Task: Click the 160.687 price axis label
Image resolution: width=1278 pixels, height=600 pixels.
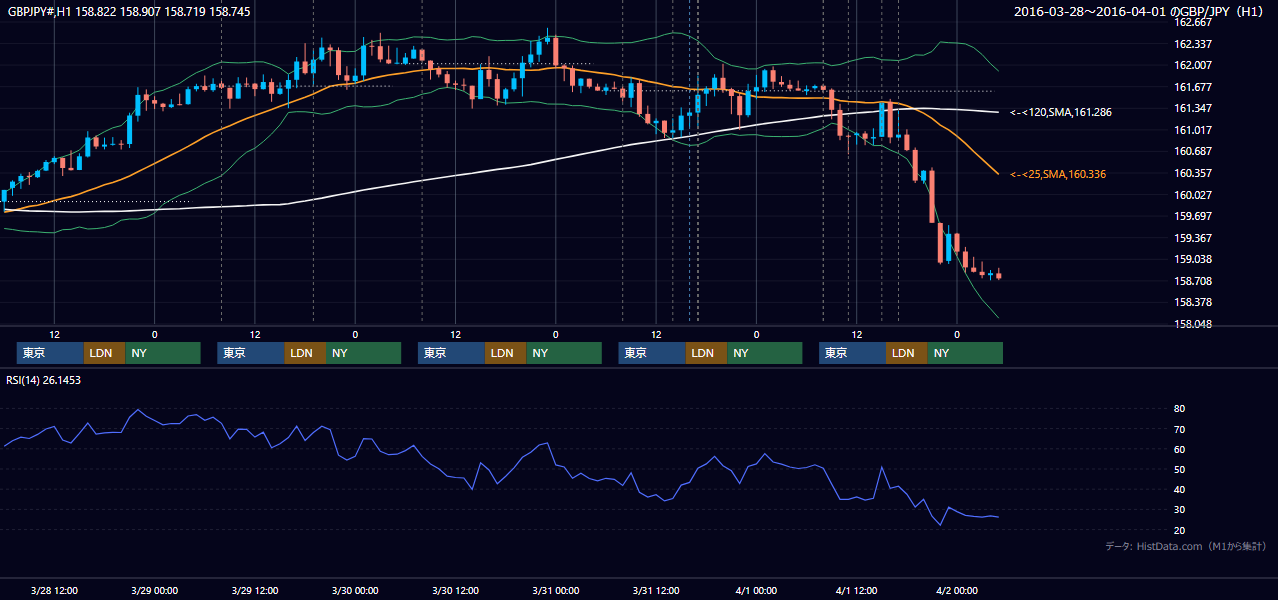Action: tap(1192, 151)
